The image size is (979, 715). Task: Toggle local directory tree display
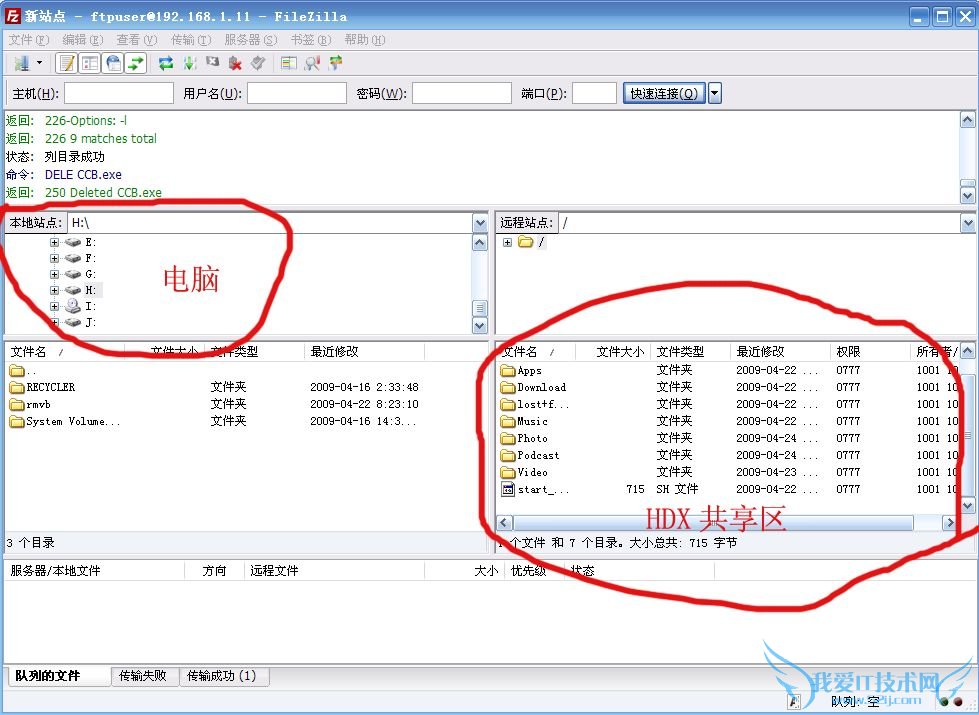click(x=90, y=63)
